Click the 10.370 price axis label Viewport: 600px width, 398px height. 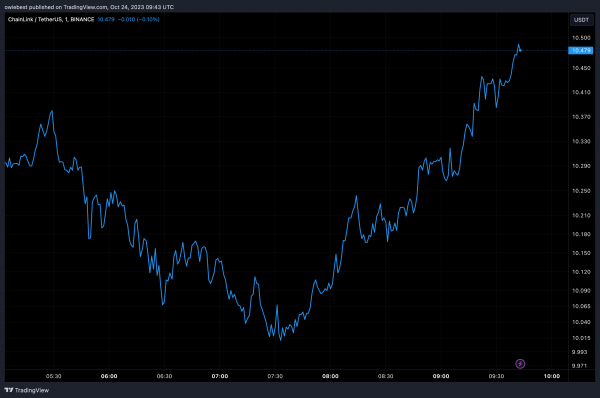[581, 117]
